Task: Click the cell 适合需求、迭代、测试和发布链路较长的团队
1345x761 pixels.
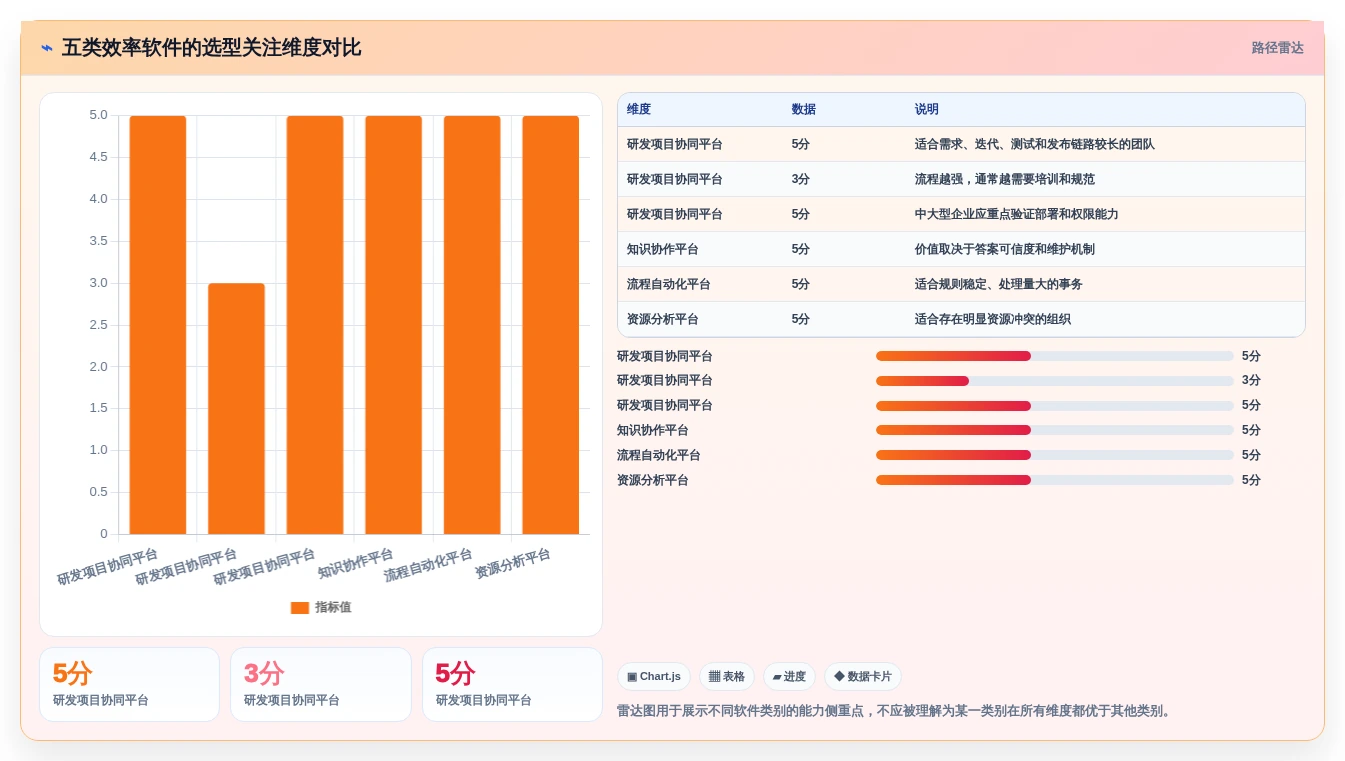Action: coord(1034,144)
